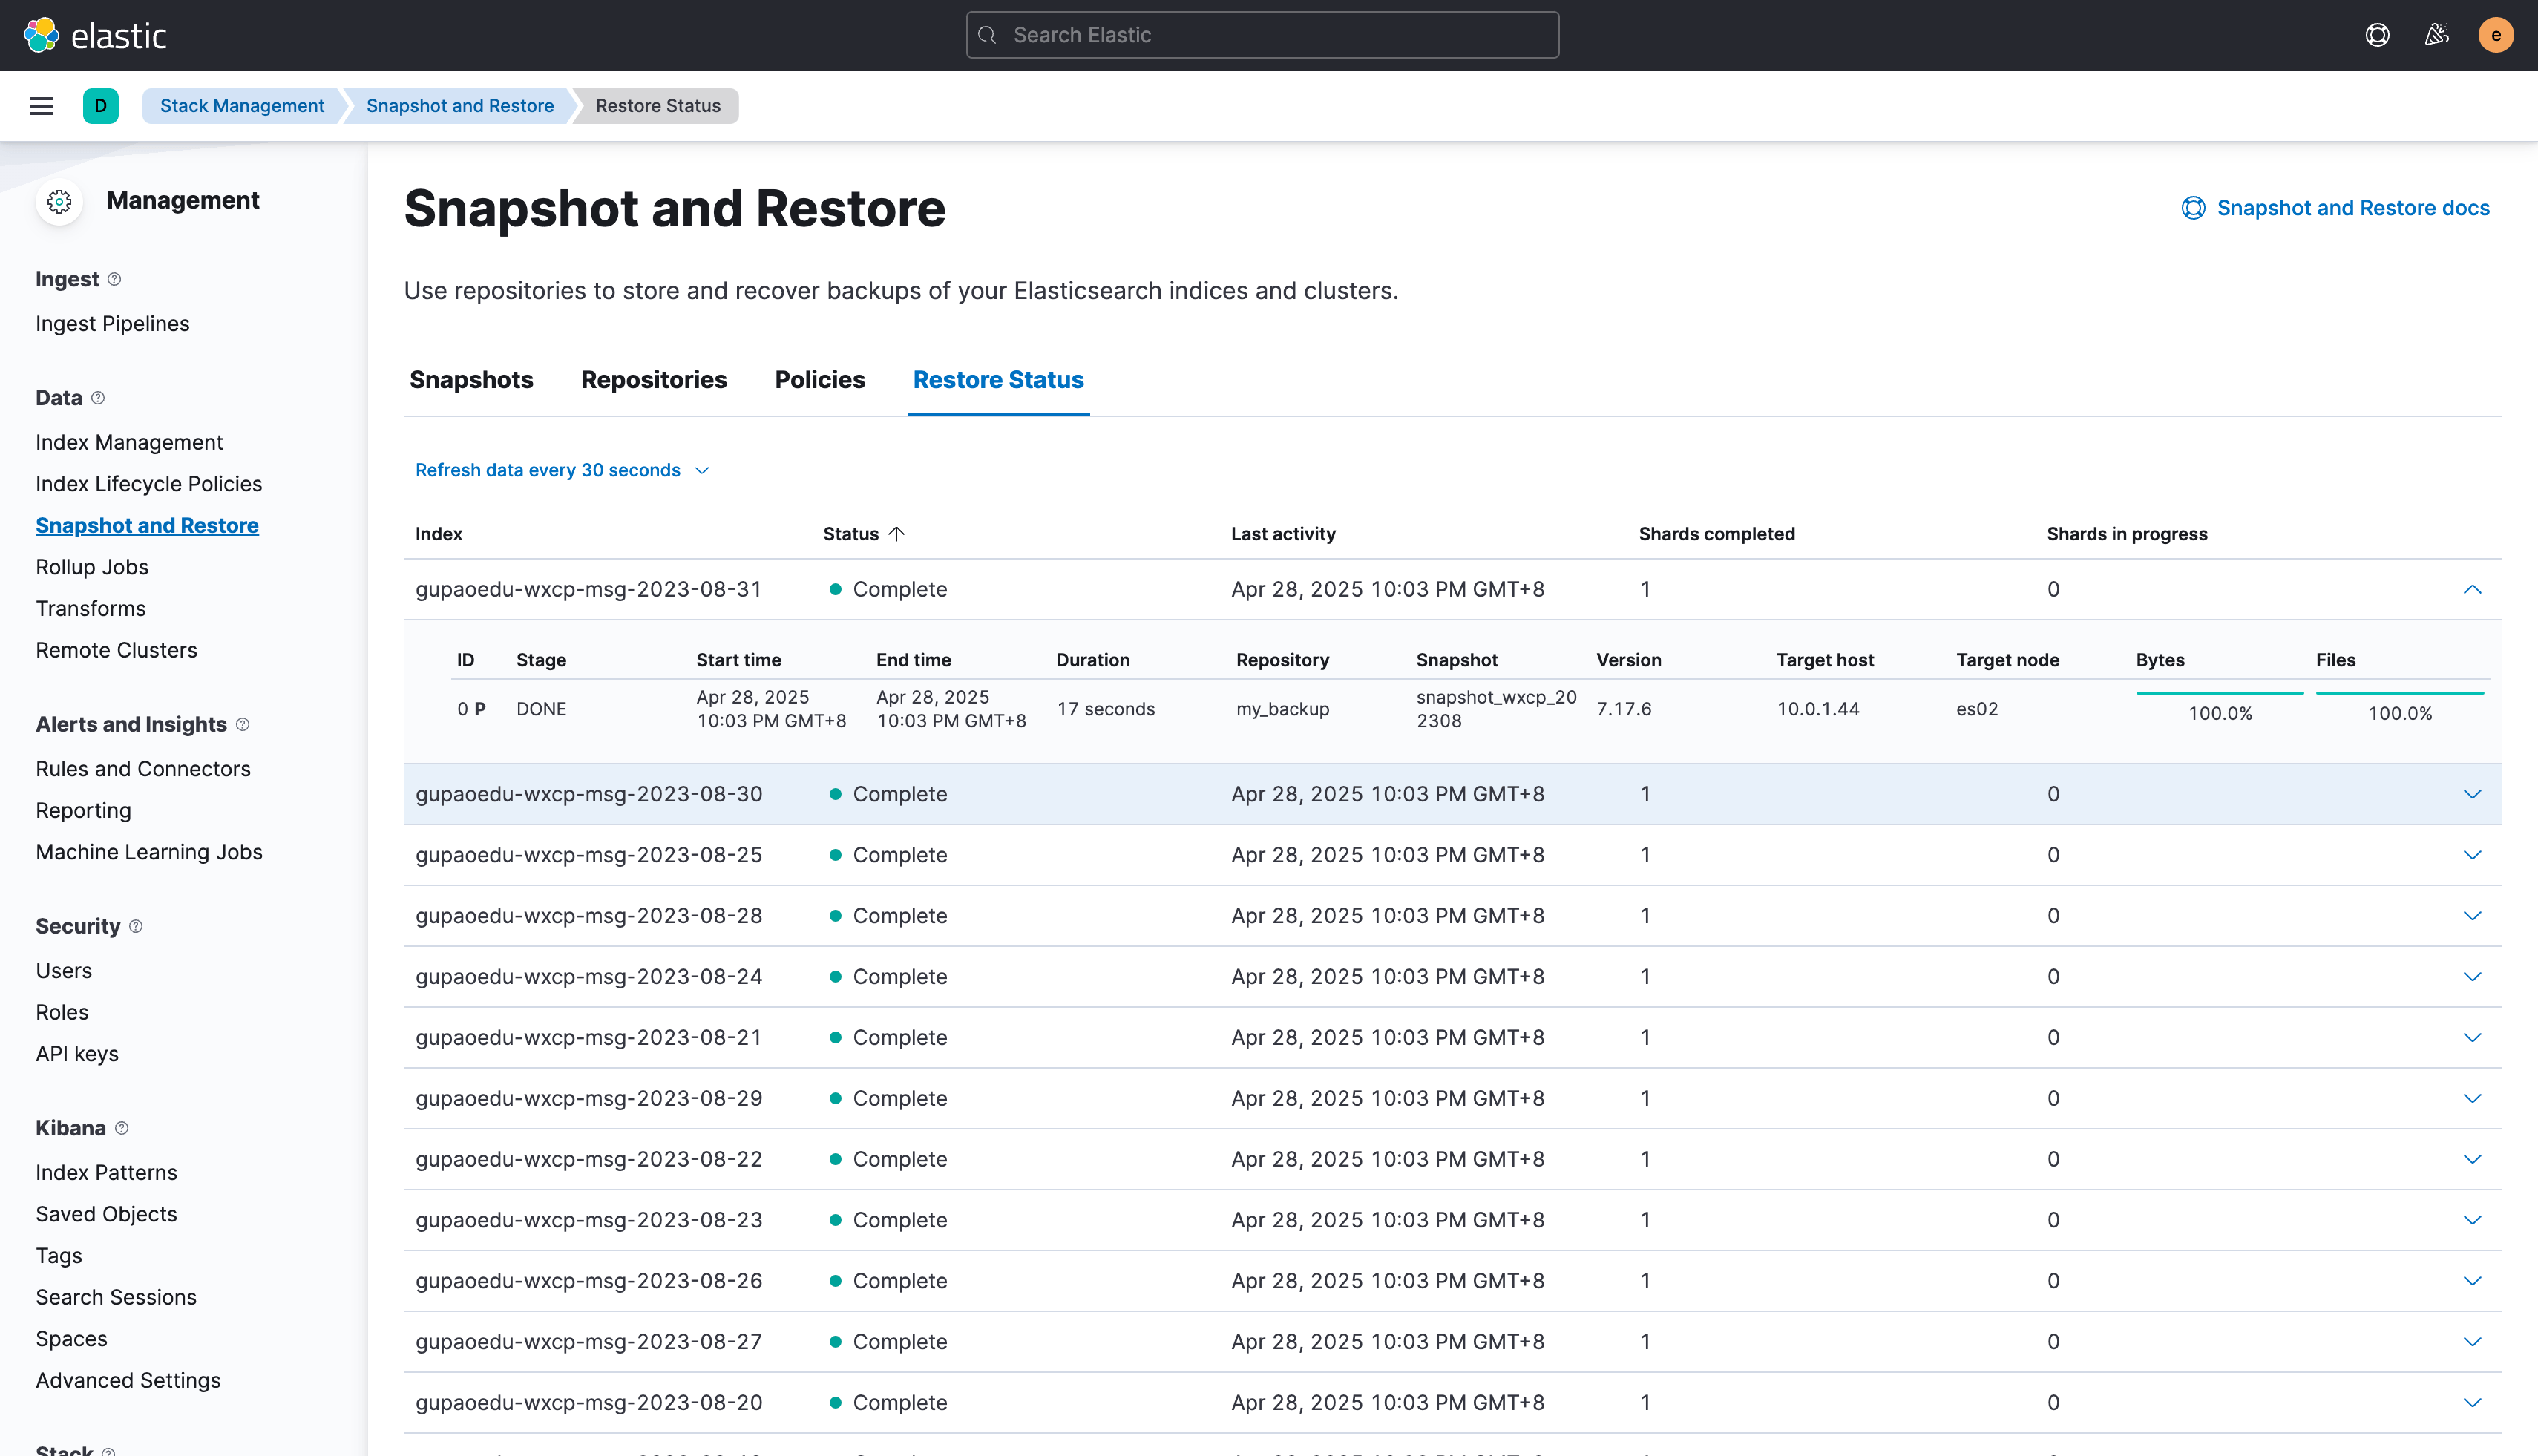Open Rollup Jobs in sidebar

pyautogui.click(x=92, y=567)
